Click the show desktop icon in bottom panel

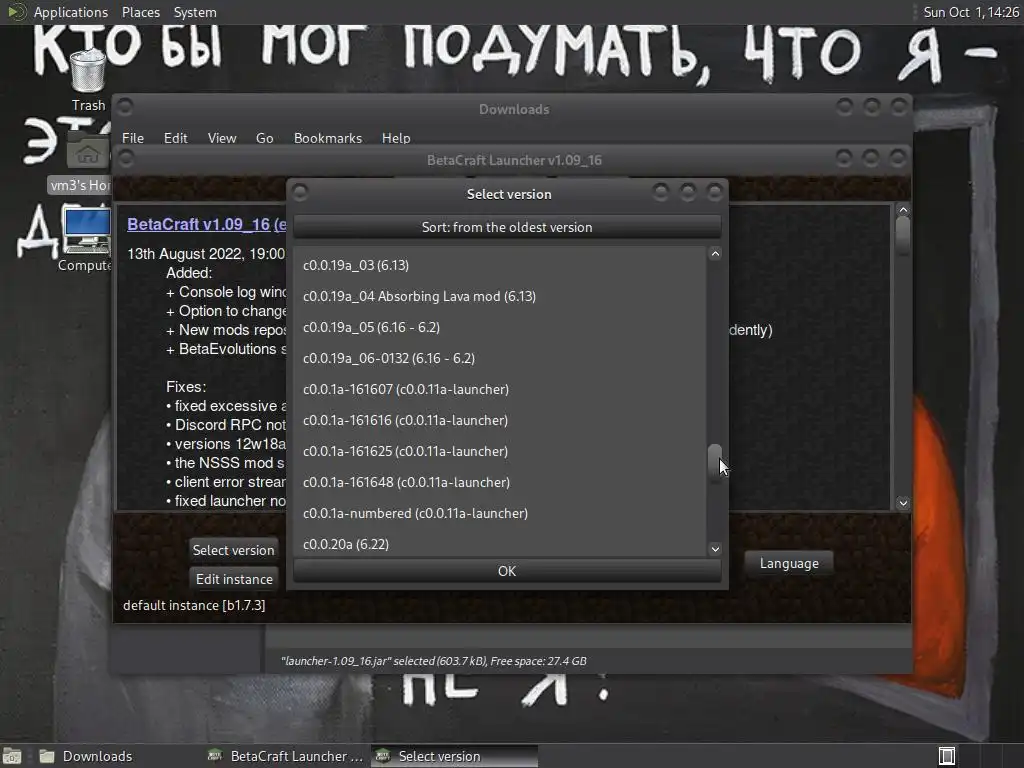click(12, 756)
